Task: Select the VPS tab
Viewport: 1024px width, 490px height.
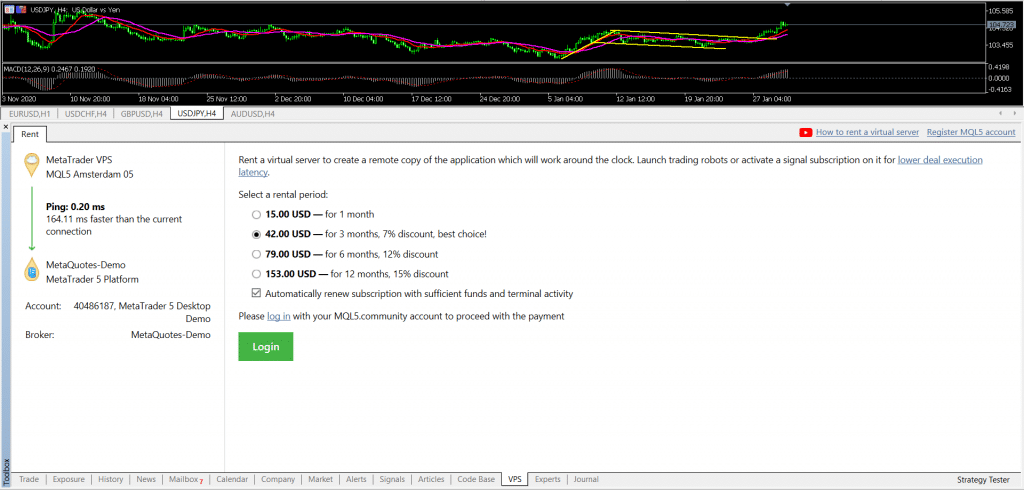Action: click(515, 480)
